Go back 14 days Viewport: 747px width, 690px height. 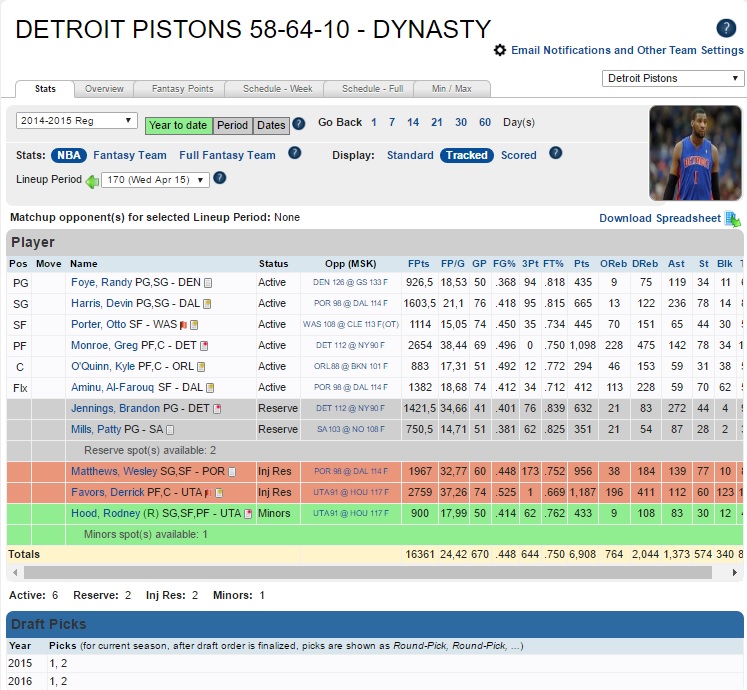click(413, 122)
